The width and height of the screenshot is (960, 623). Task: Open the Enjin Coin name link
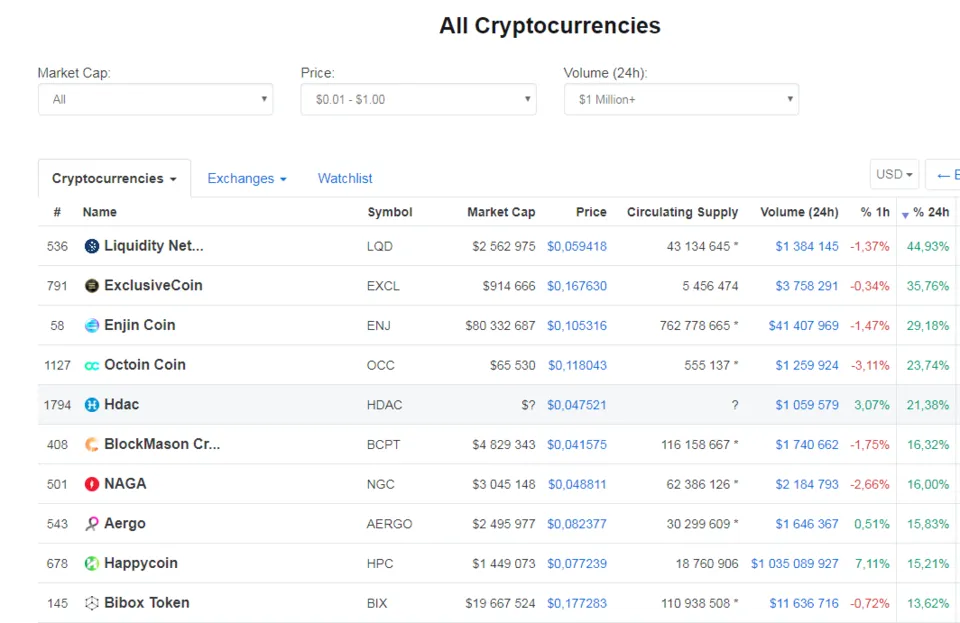coord(140,325)
